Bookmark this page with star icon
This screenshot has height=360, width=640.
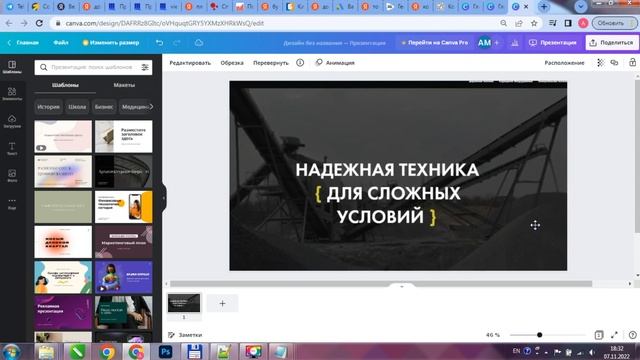(534, 23)
